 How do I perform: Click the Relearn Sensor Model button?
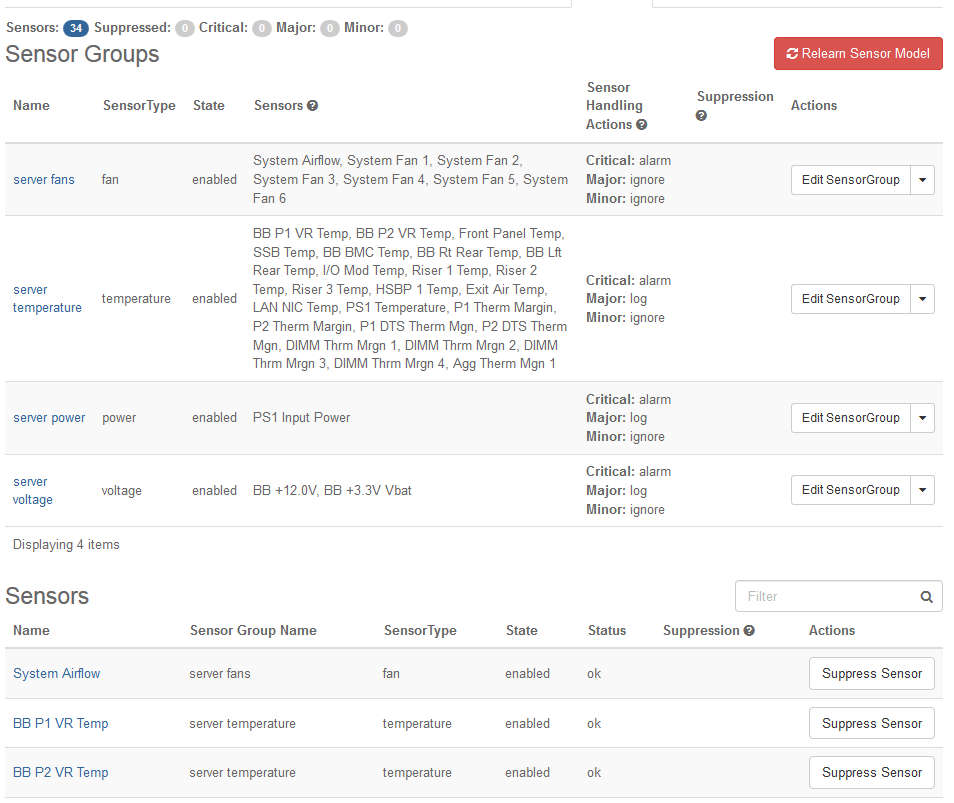point(858,54)
